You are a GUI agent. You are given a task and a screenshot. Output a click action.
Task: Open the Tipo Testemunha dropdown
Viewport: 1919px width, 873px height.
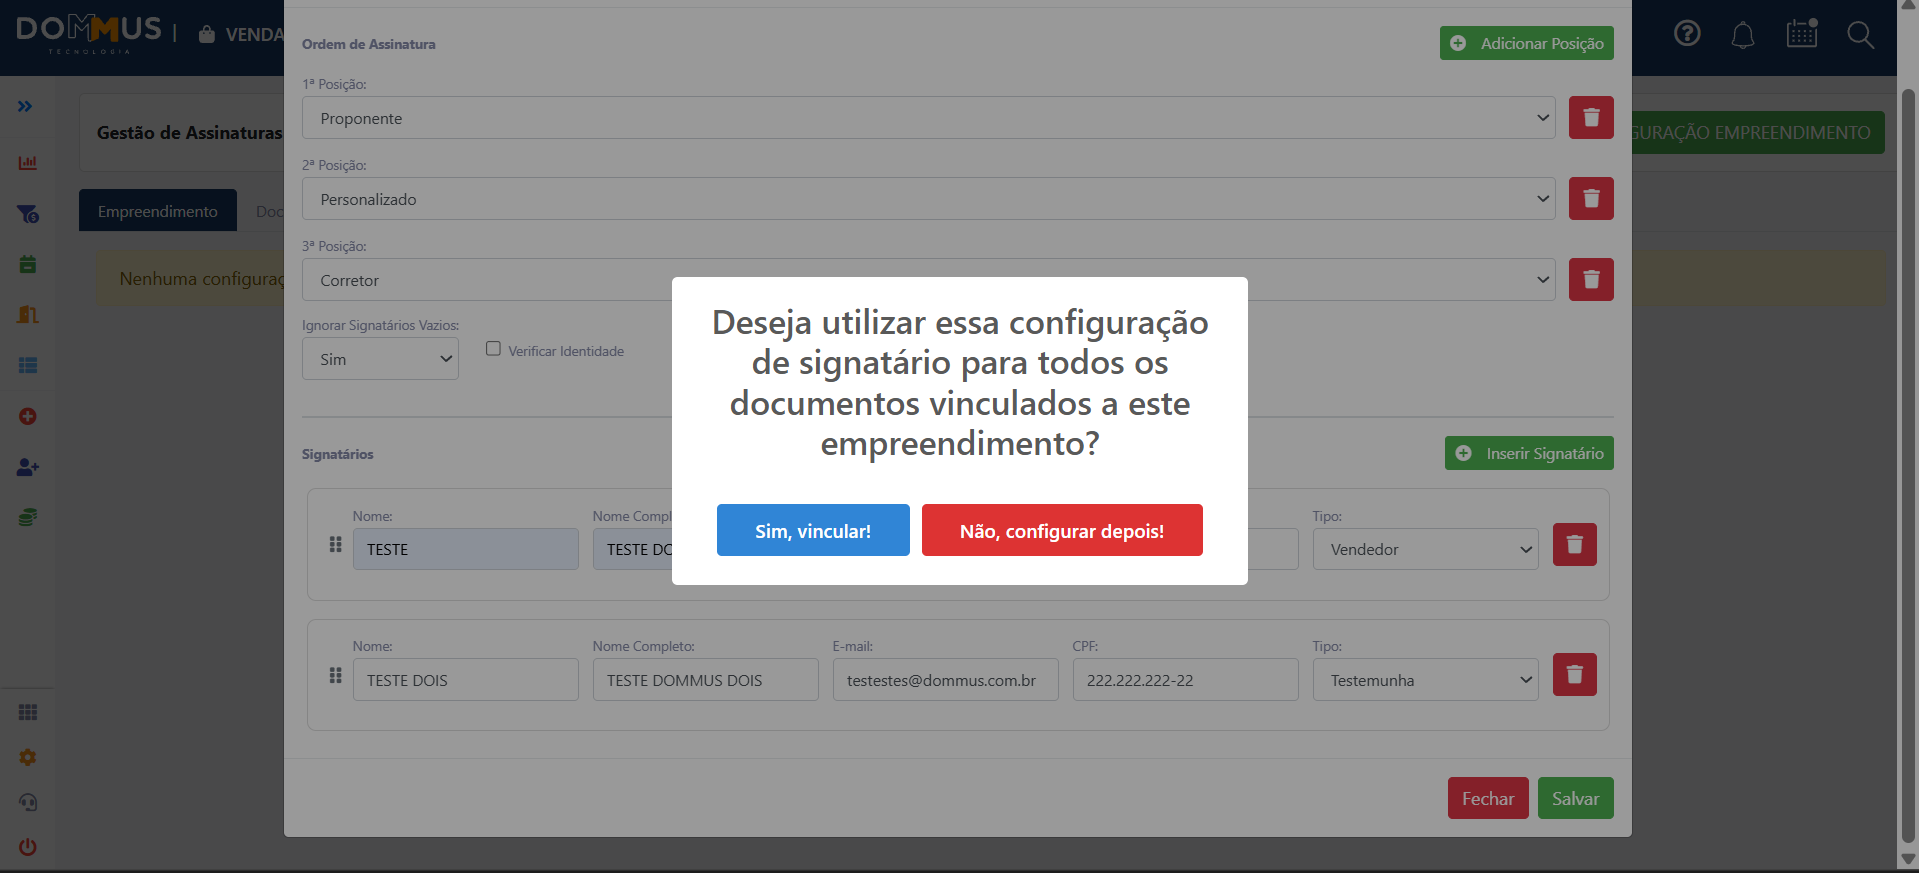click(x=1425, y=680)
